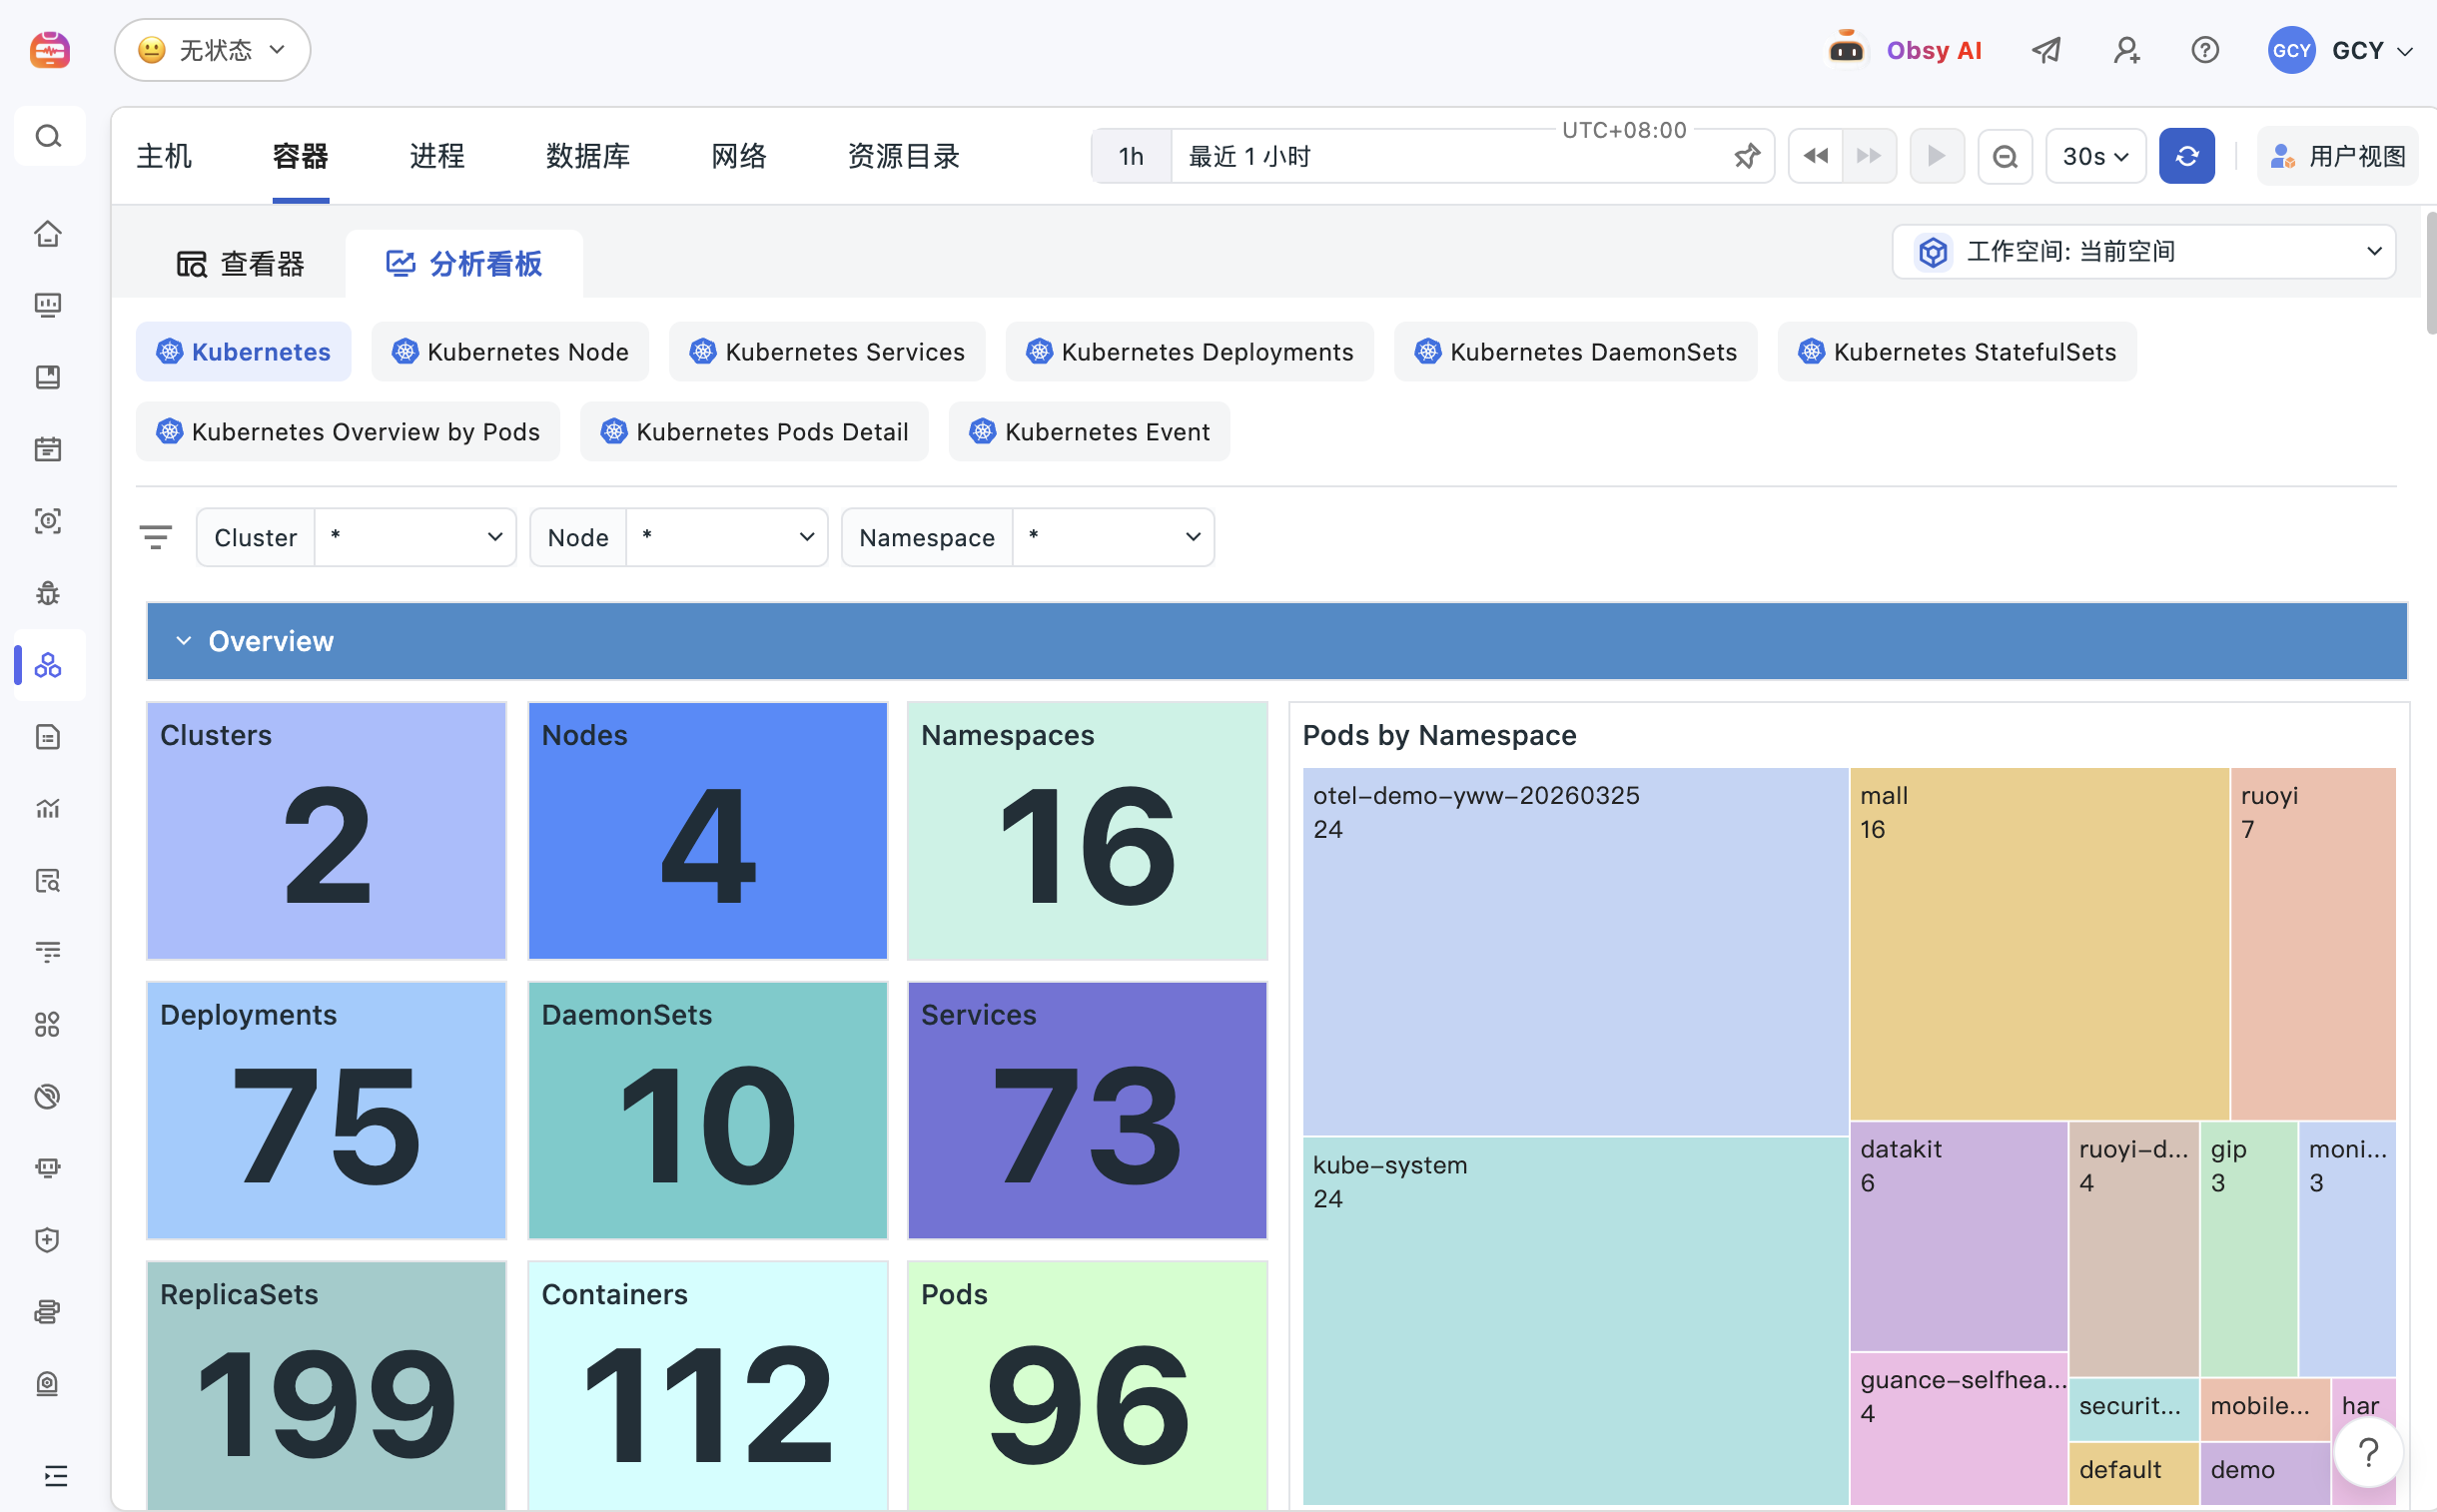The image size is (2437, 1512).
Task: Switch to the 查看器 tab
Action: coord(240,264)
